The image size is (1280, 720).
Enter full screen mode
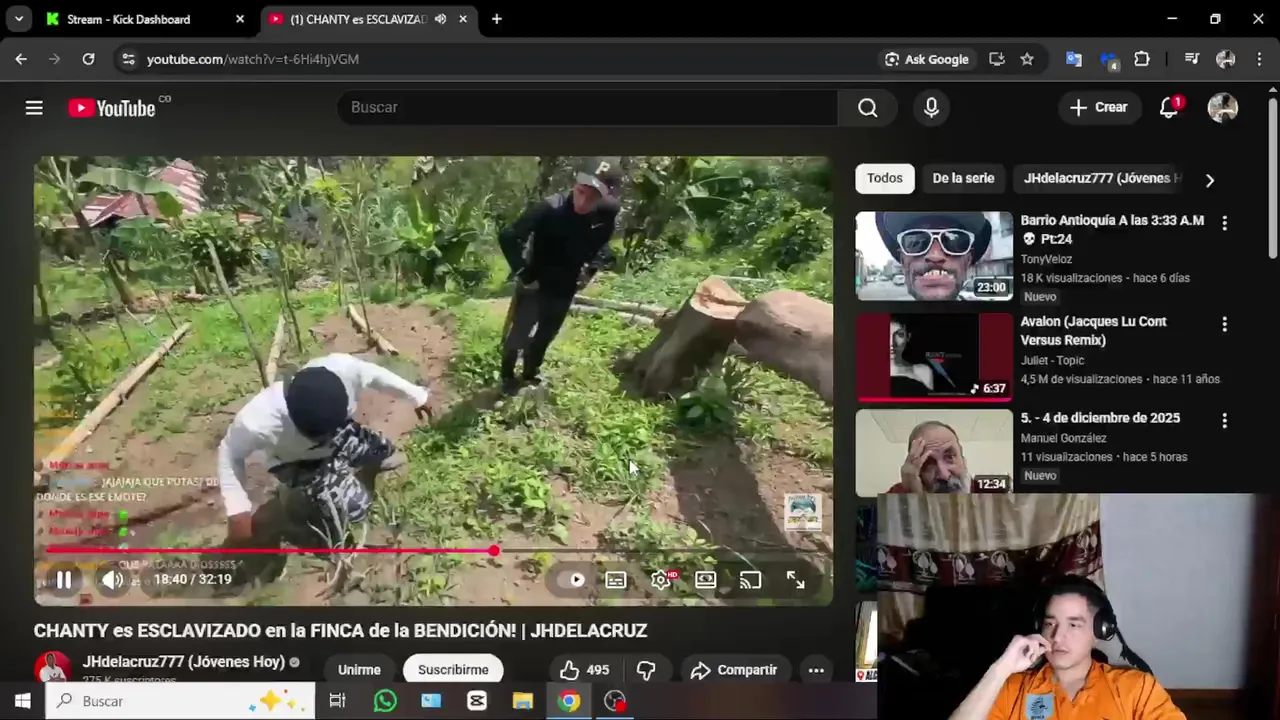[795, 580]
